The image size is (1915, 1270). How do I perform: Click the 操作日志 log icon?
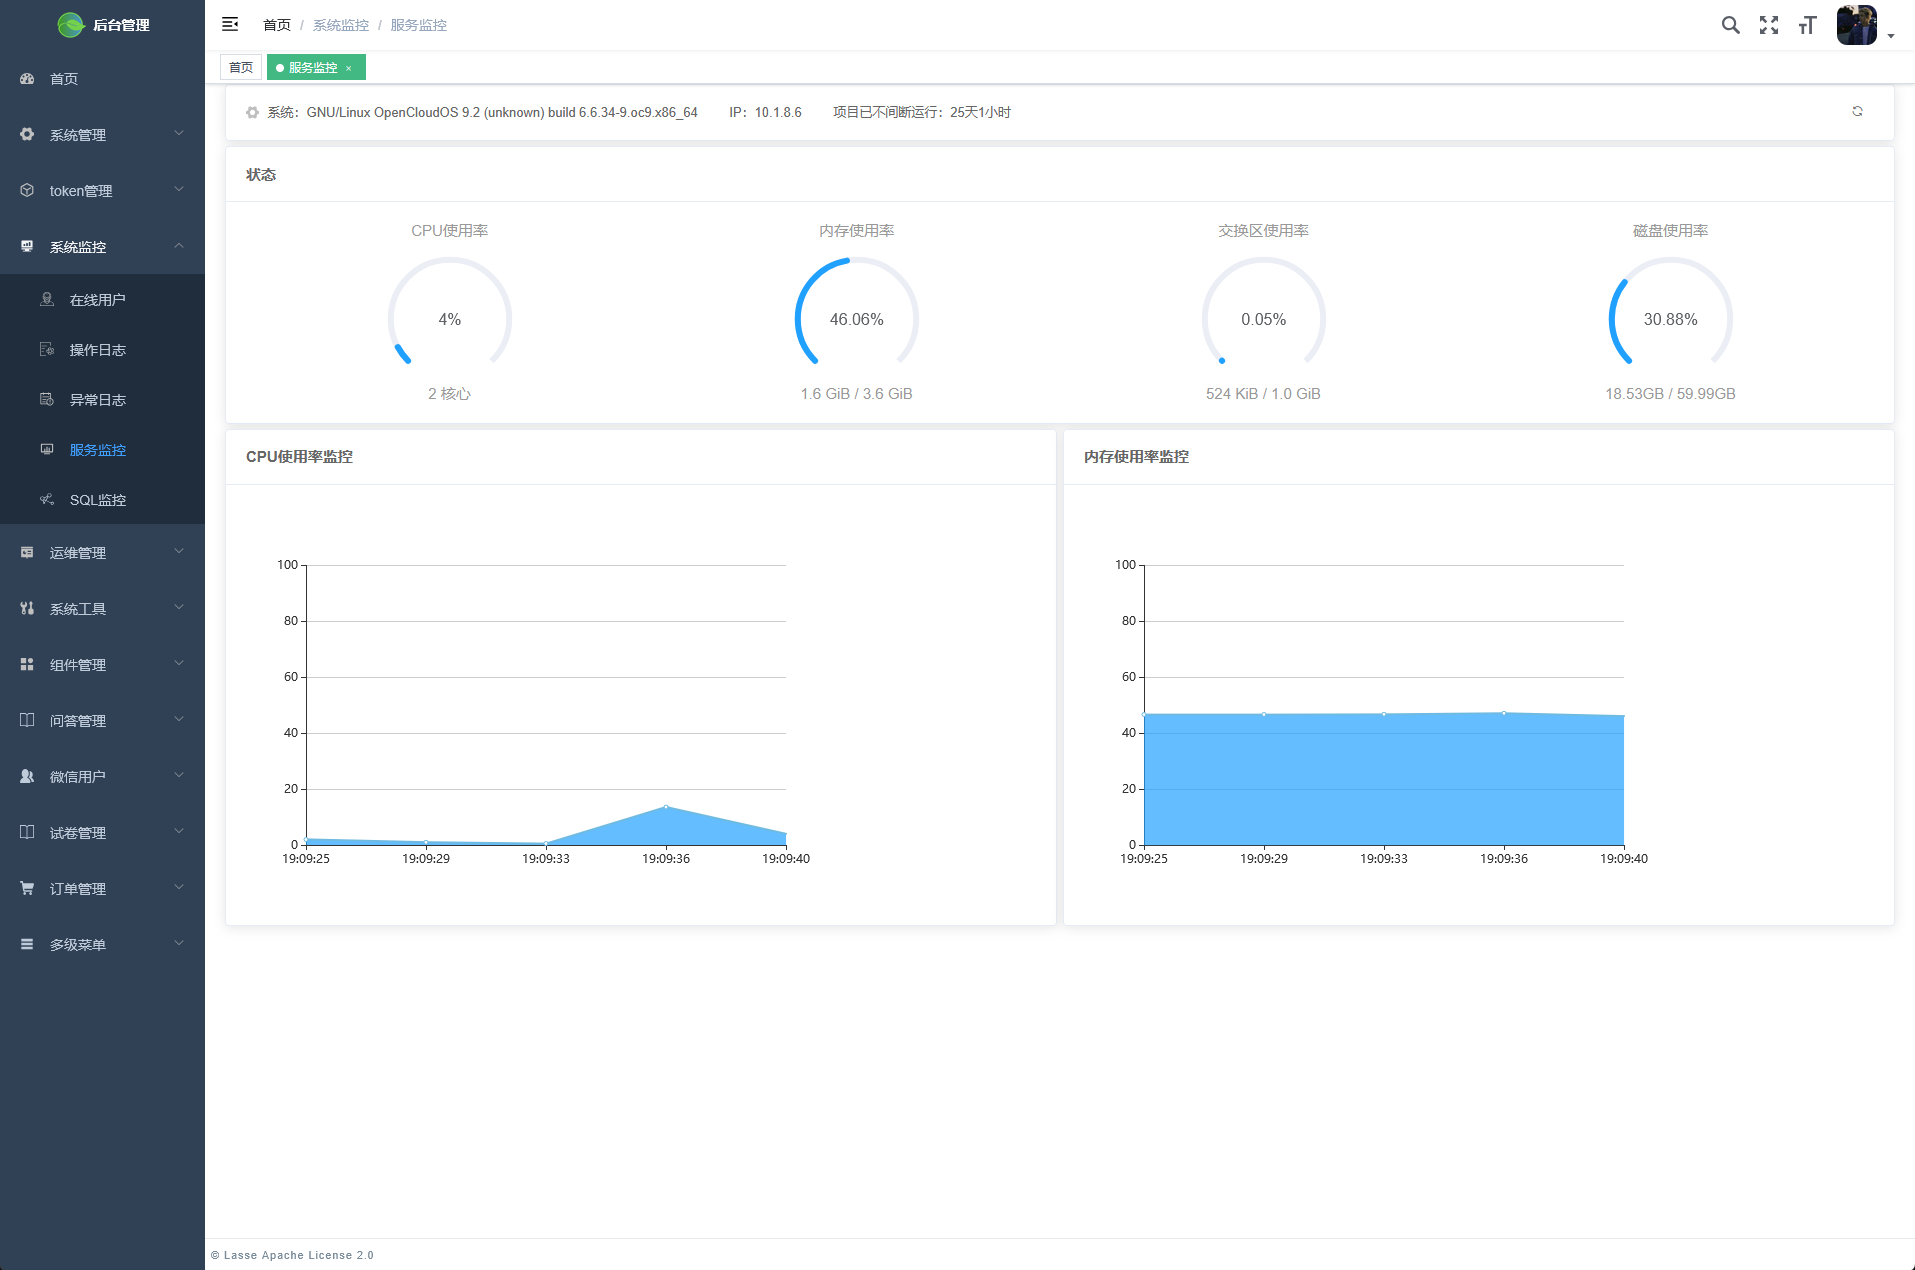click(x=47, y=349)
